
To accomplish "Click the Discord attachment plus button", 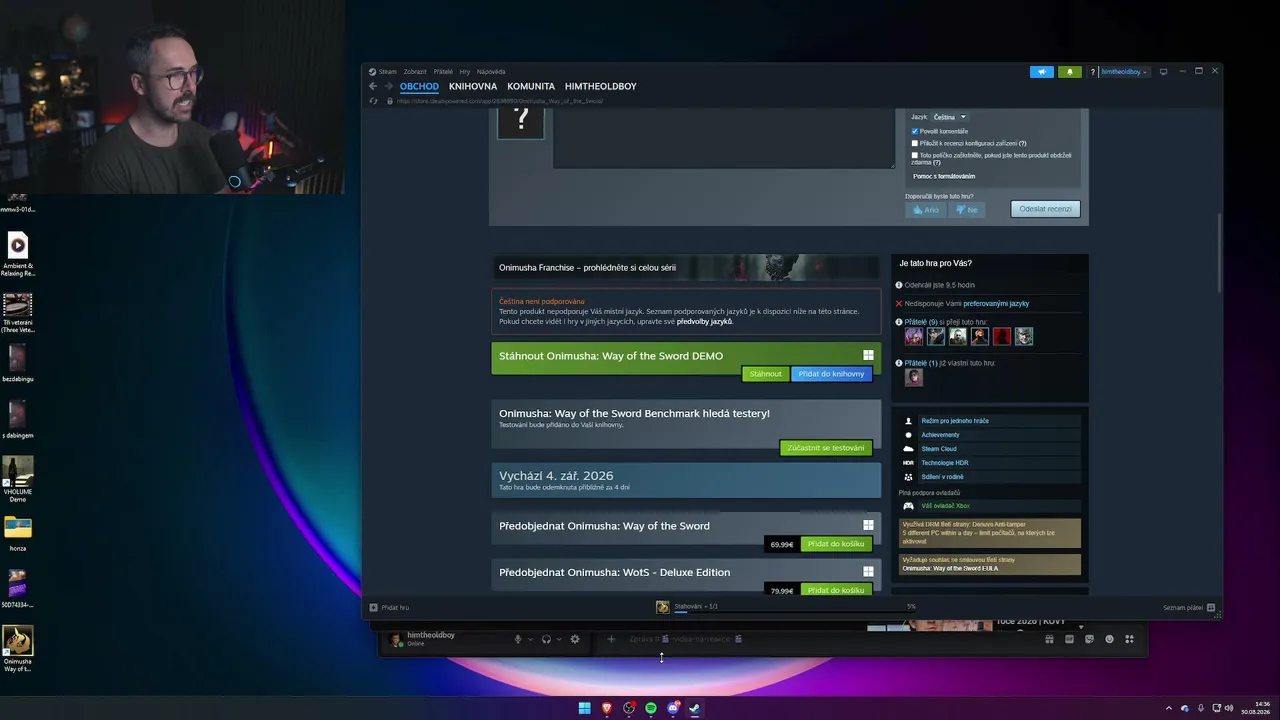I will (611, 639).
